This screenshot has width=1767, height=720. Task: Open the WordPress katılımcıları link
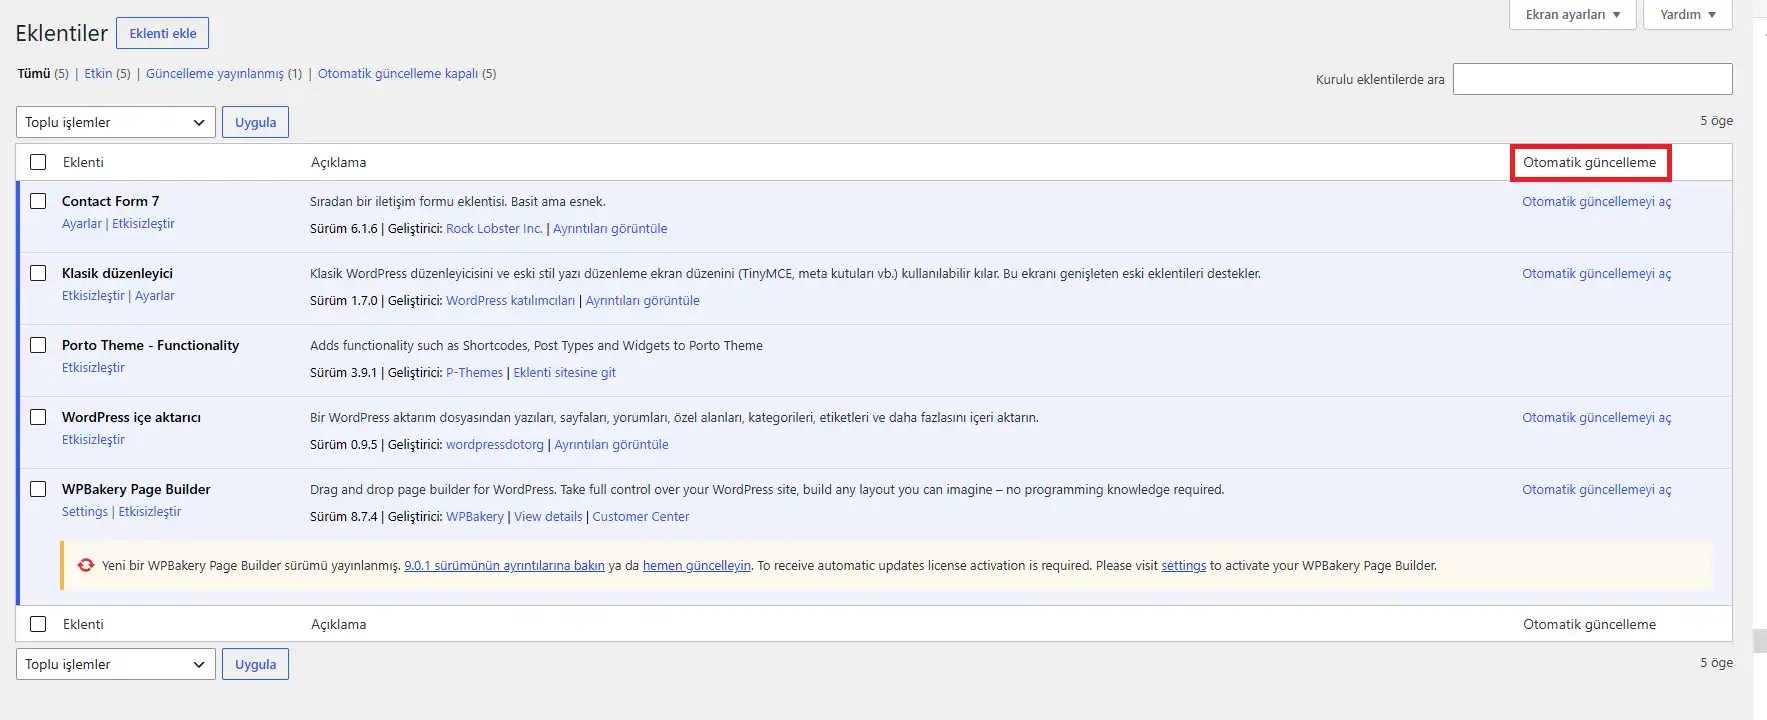click(x=510, y=300)
